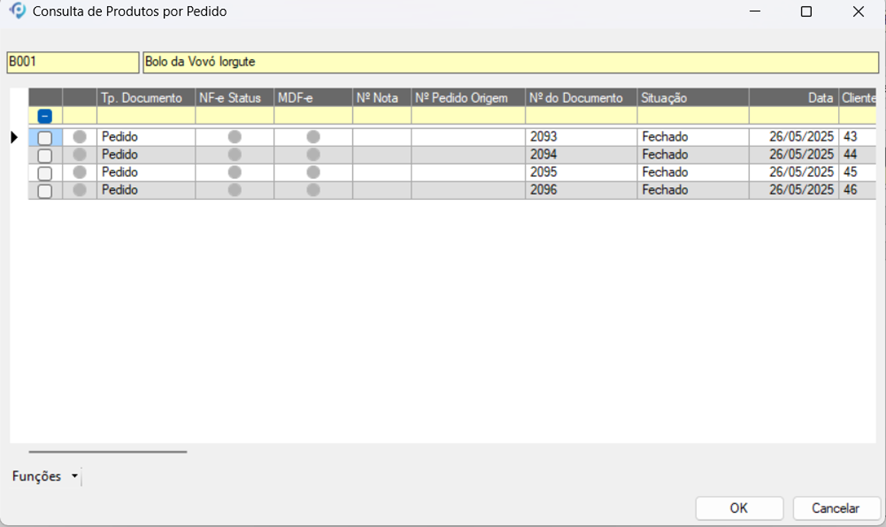Click gray status dot in first row
Image resolution: width=886 pixels, height=527 pixels.
point(80,137)
